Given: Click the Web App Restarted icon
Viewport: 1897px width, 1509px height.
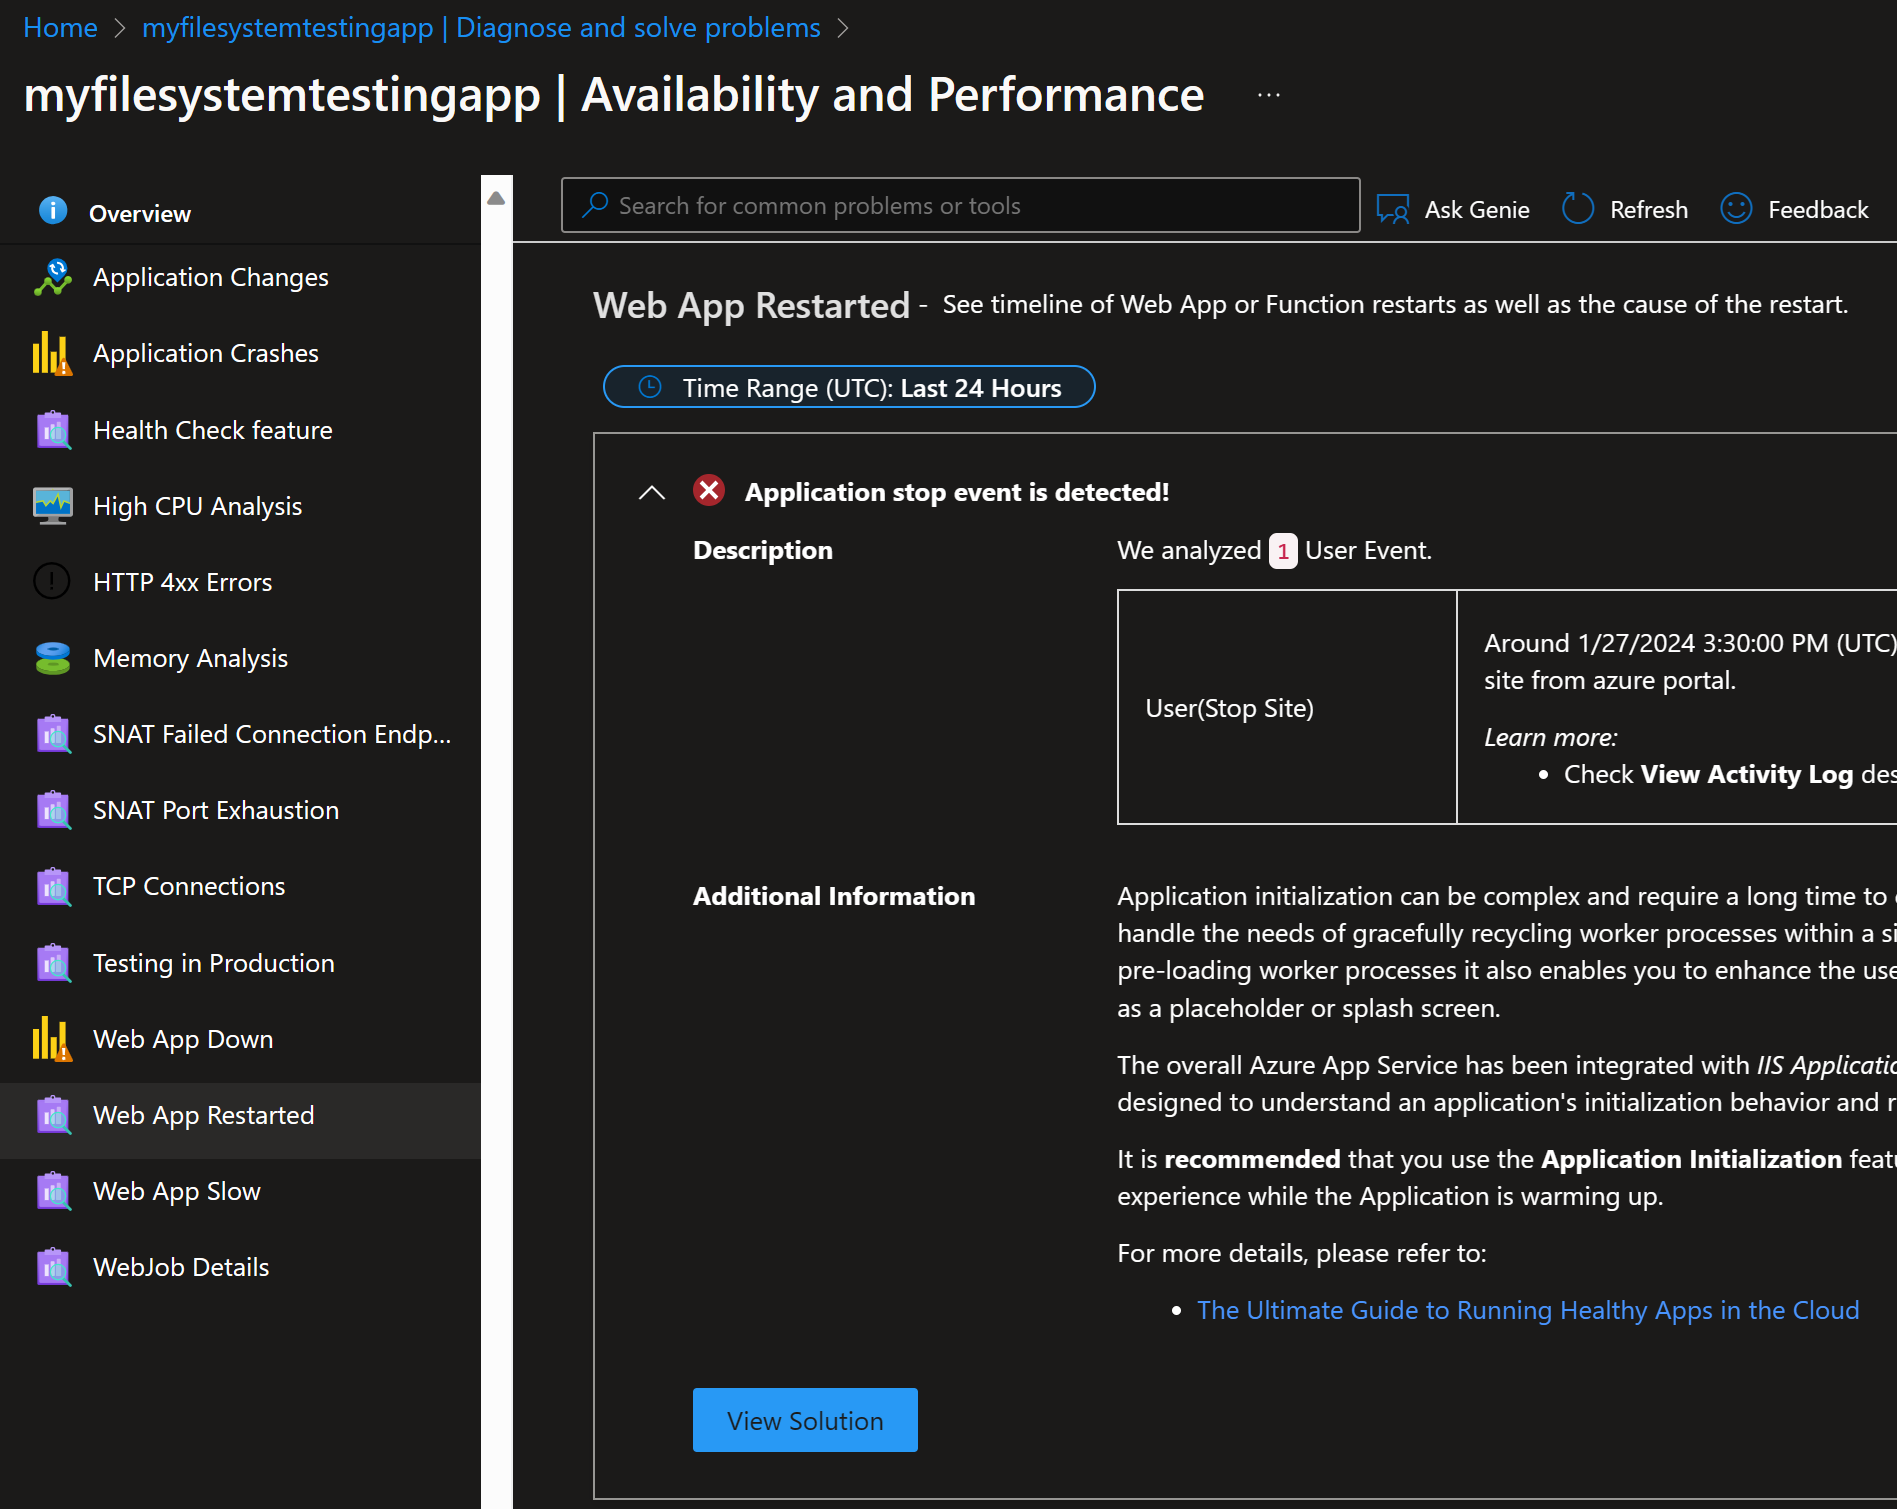Looking at the screenshot, I should [53, 1116].
